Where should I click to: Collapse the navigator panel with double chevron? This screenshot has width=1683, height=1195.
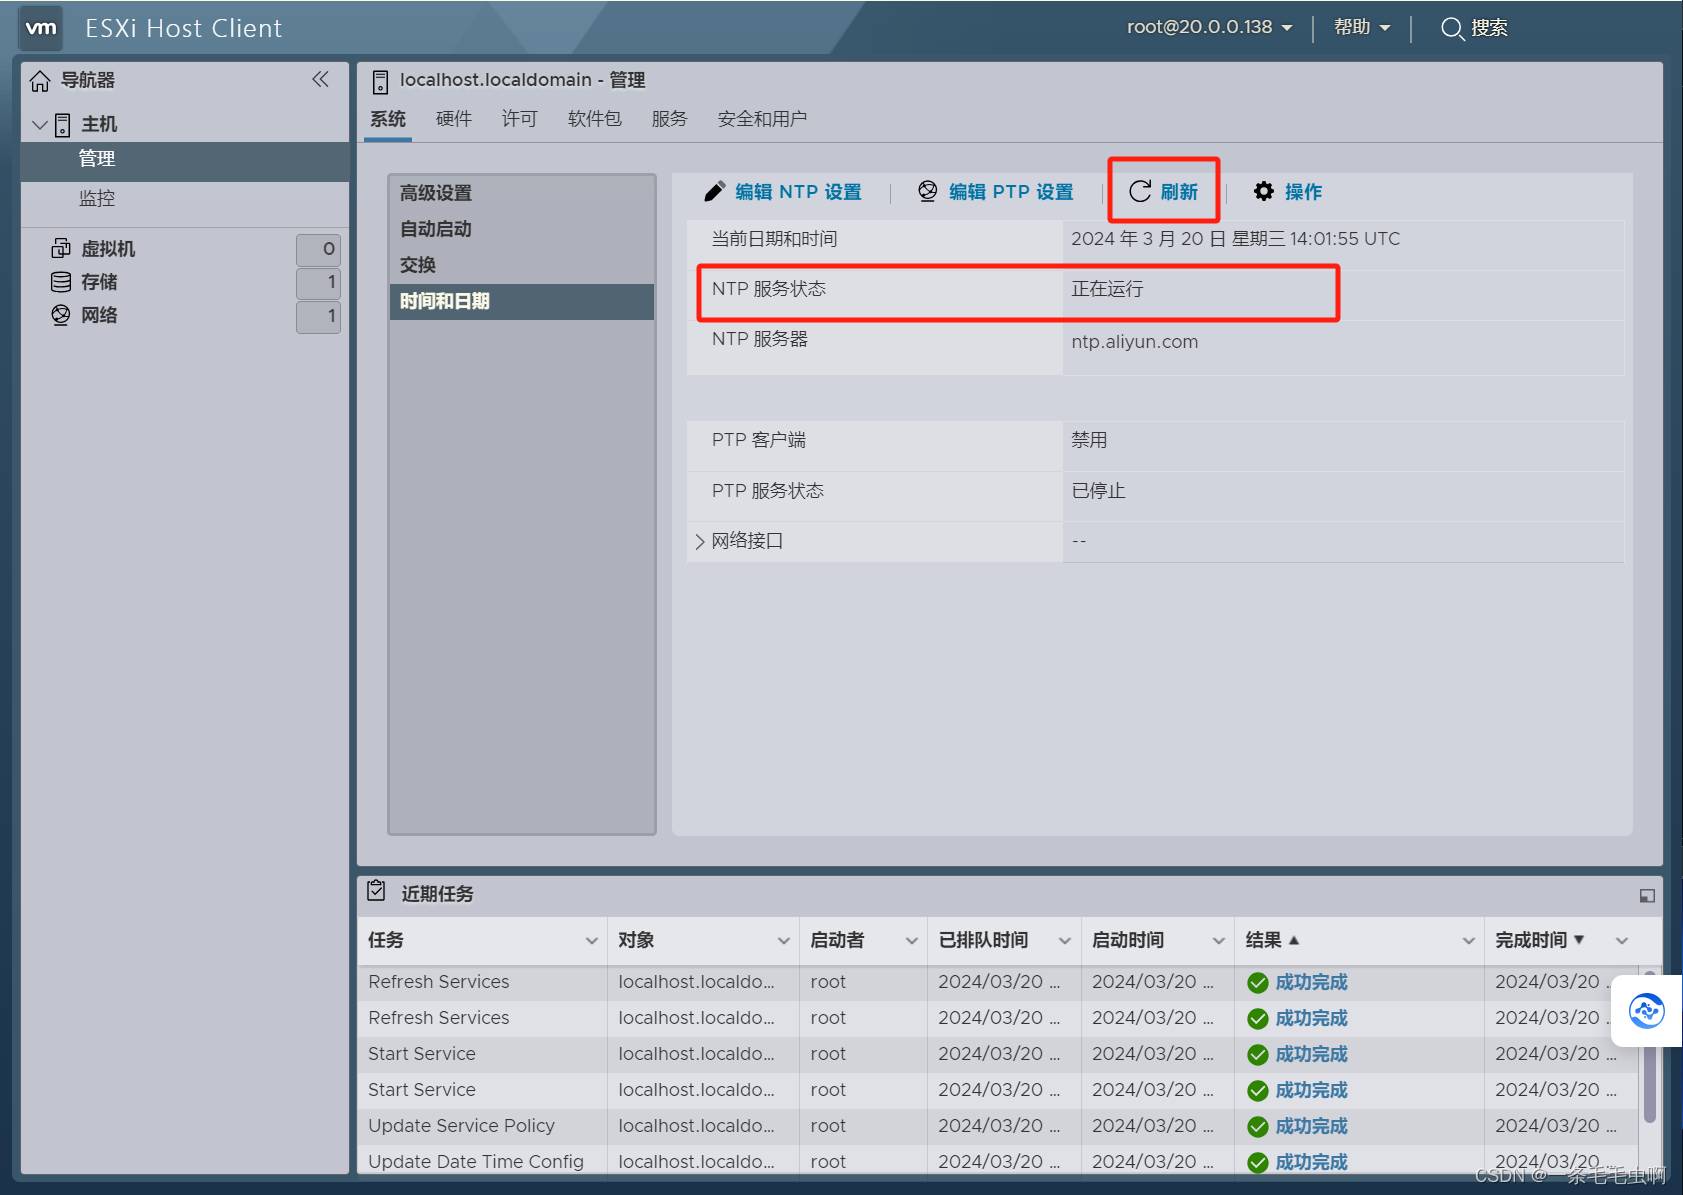click(320, 80)
